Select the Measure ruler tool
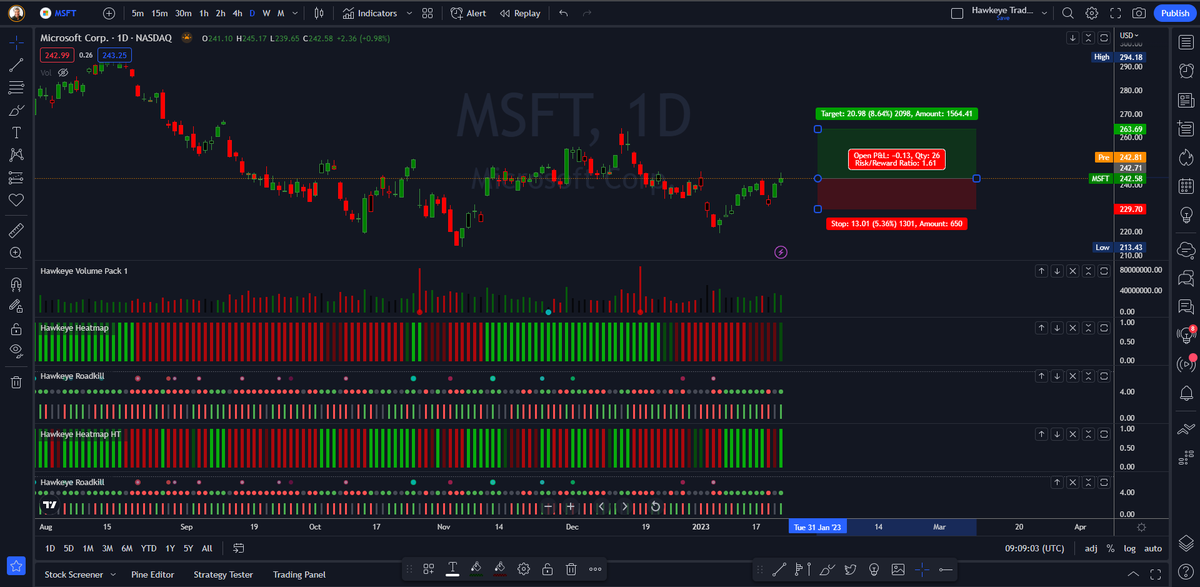Screen dimensions: 1200x587 16,230
